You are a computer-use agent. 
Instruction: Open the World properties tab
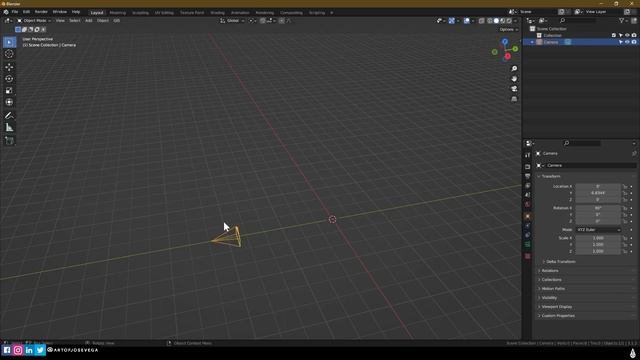point(527,204)
